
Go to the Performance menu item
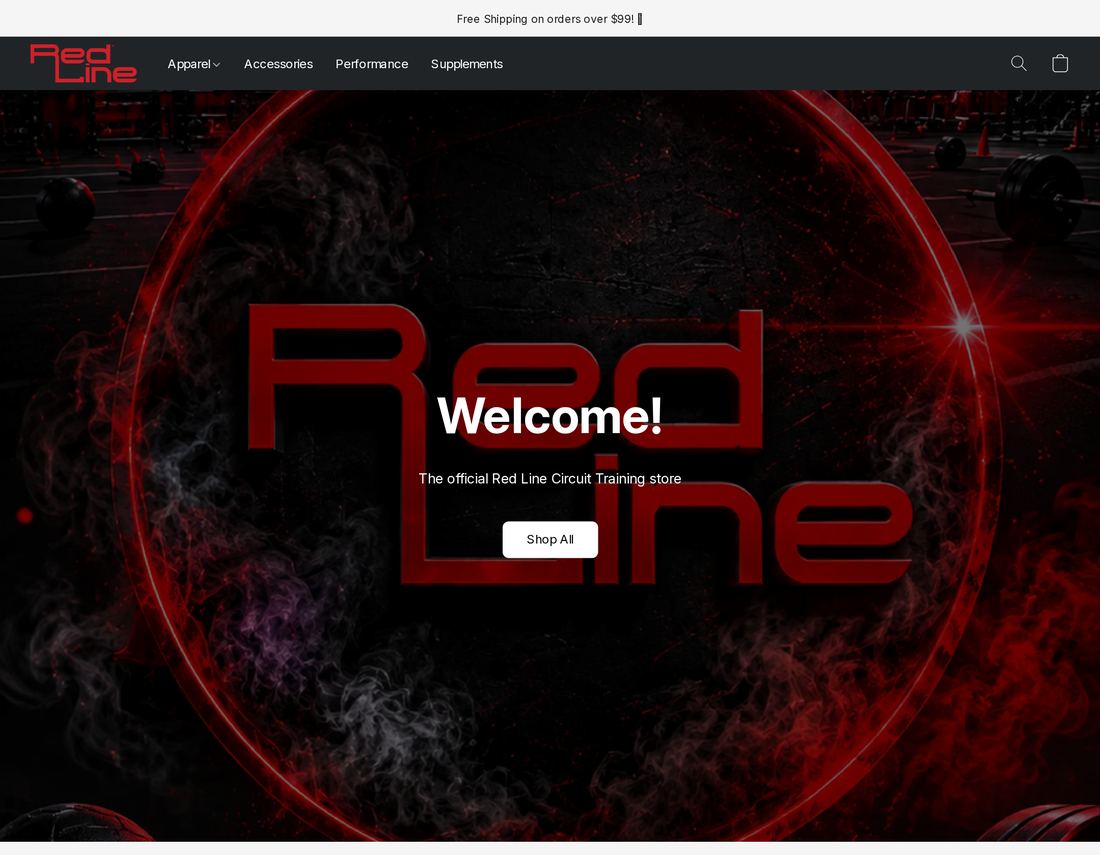372,64
